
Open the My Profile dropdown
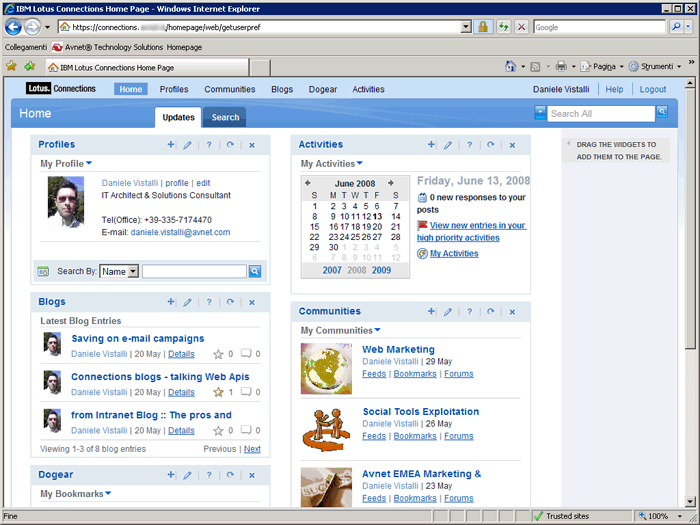coord(89,163)
